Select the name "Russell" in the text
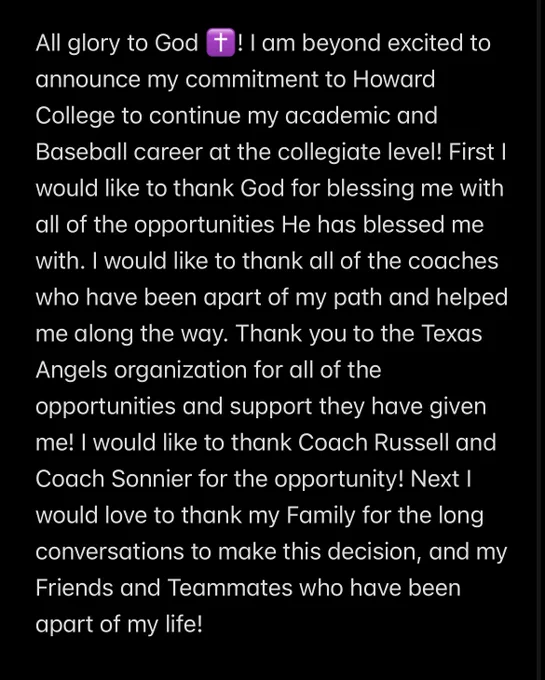Image resolution: width=545 pixels, height=680 pixels. coord(411,443)
